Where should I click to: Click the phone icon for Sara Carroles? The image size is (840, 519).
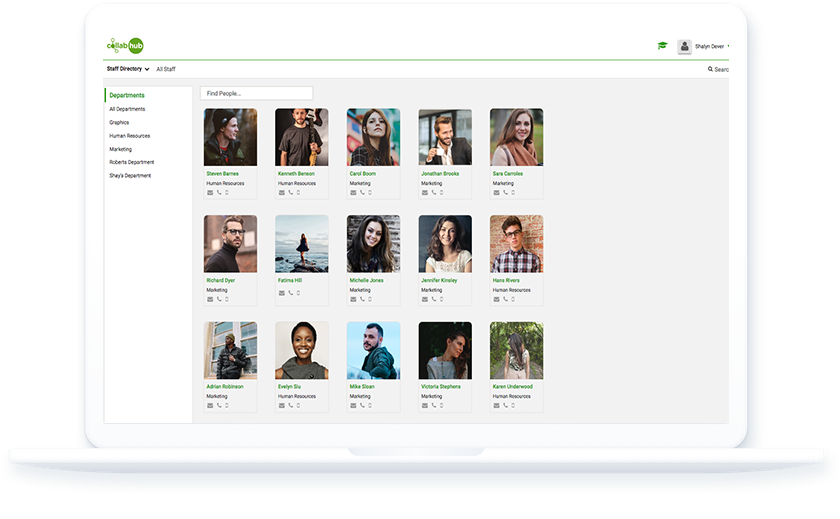[x=505, y=193]
